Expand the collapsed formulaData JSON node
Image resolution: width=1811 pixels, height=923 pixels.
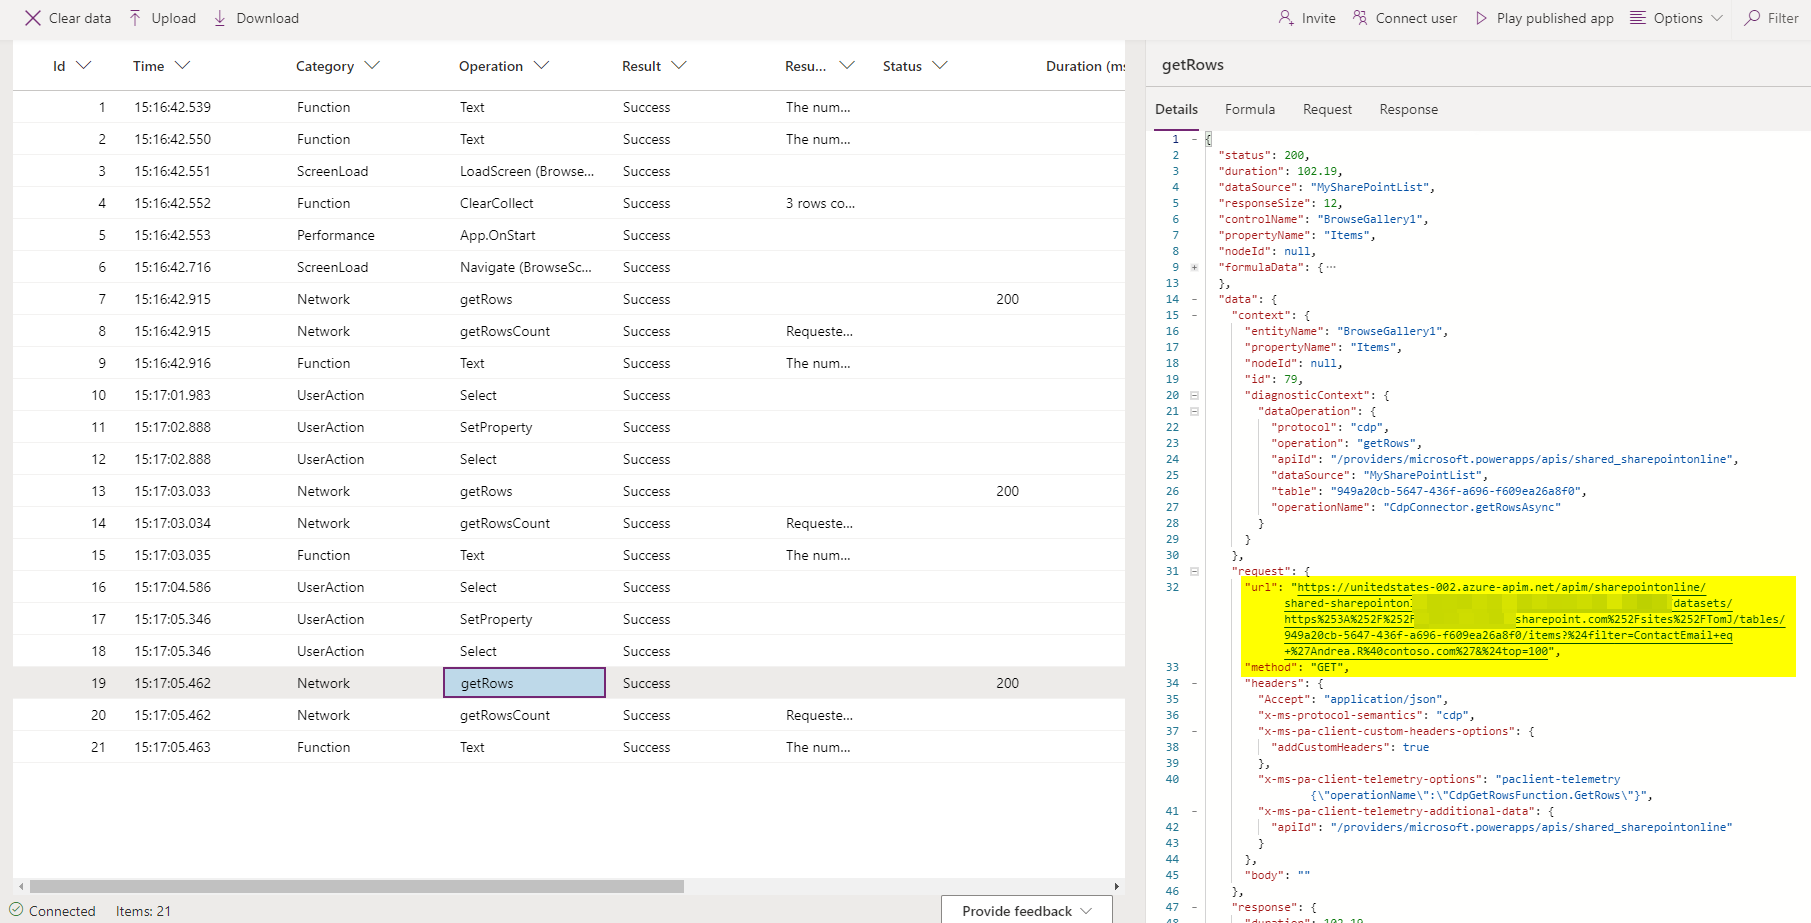pyautogui.click(x=1194, y=267)
